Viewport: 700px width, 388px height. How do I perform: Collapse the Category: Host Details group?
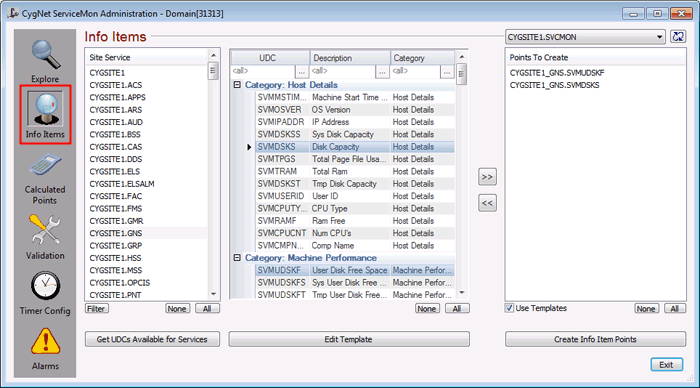(237, 85)
